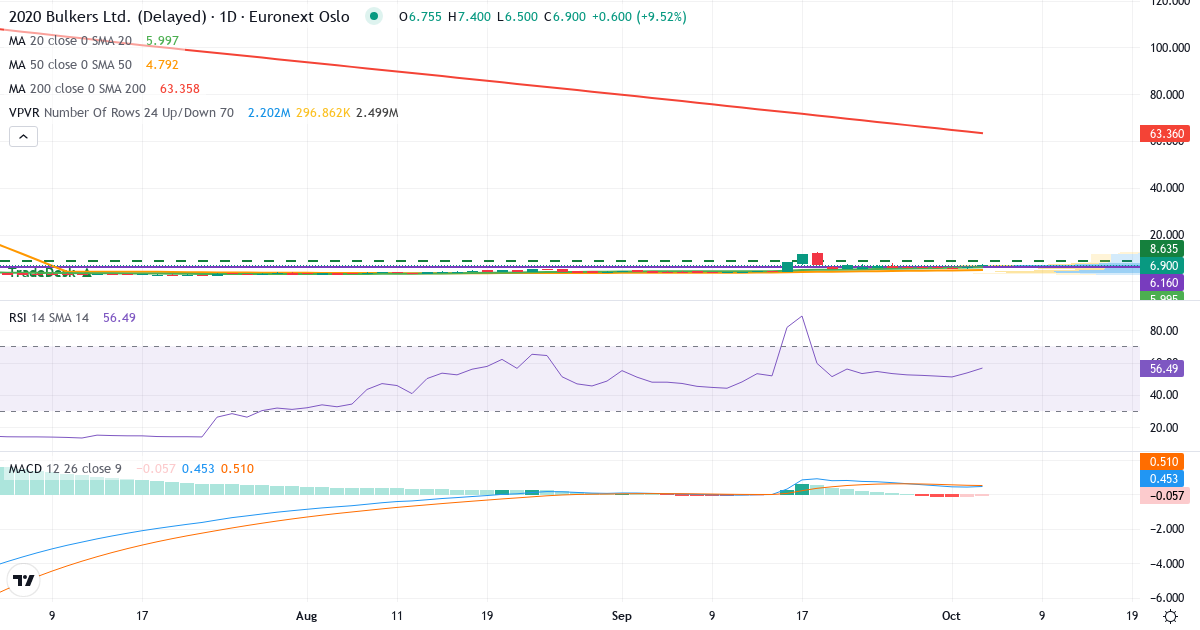Image resolution: width=1200 pixels, height=630 pixels.
Task: Click the 80.000 price axis label
Action: 1167,95
